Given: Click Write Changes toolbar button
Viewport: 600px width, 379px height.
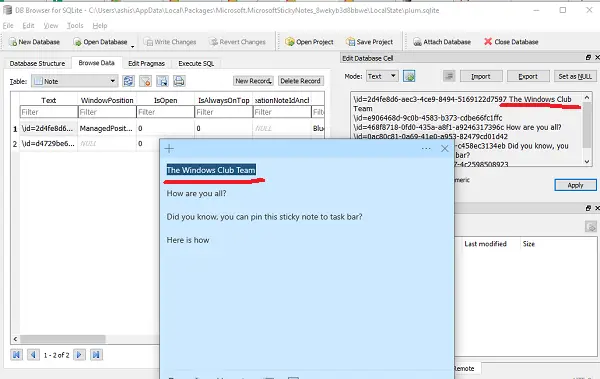Looking at the screenshot, I should pos(170,42).
